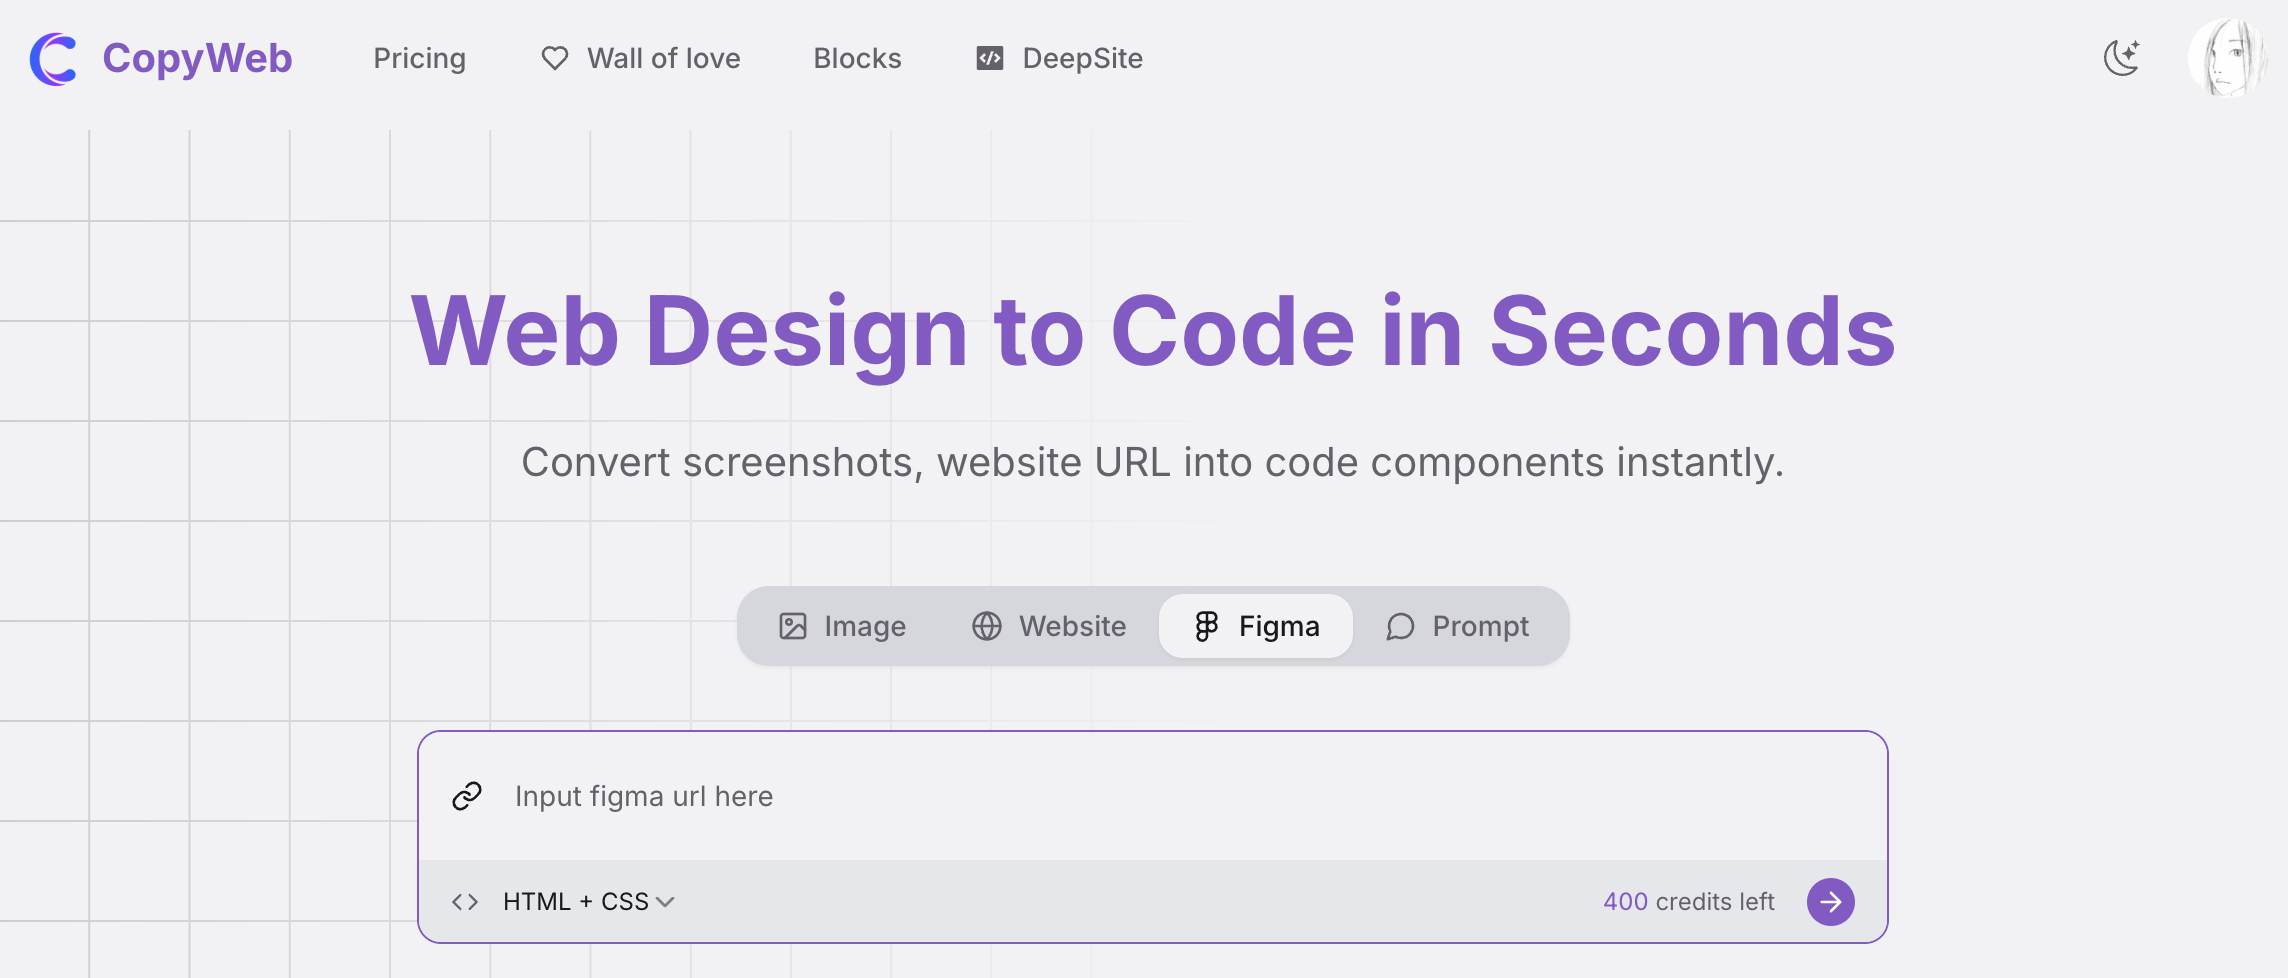Switch to the Website tab

pyautogui.click(x=1049, y=626)
